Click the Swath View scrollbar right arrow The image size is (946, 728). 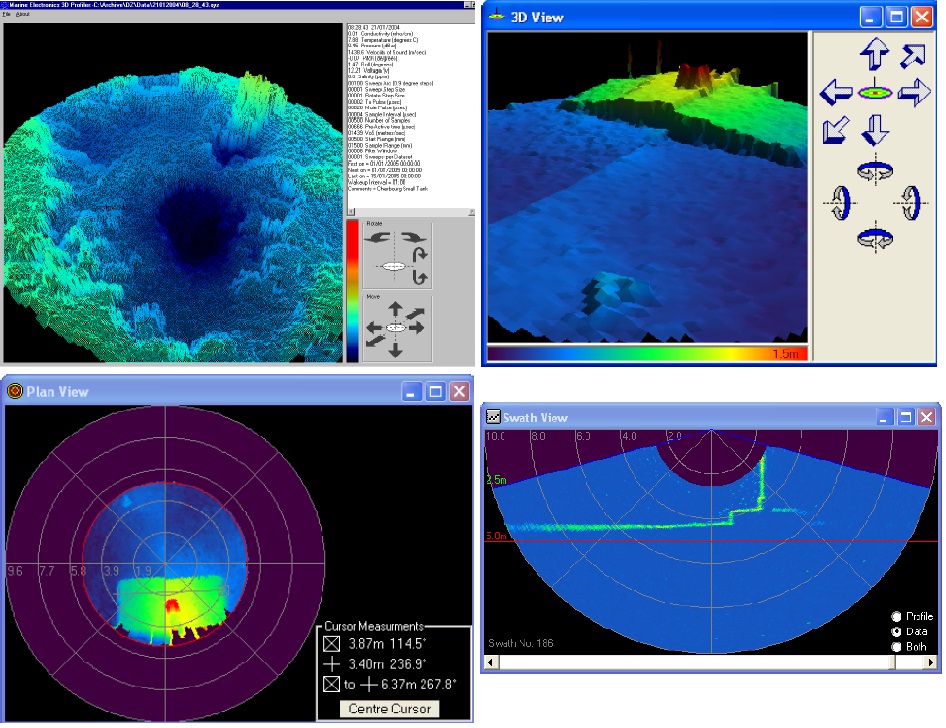click(x=932, y=662)
